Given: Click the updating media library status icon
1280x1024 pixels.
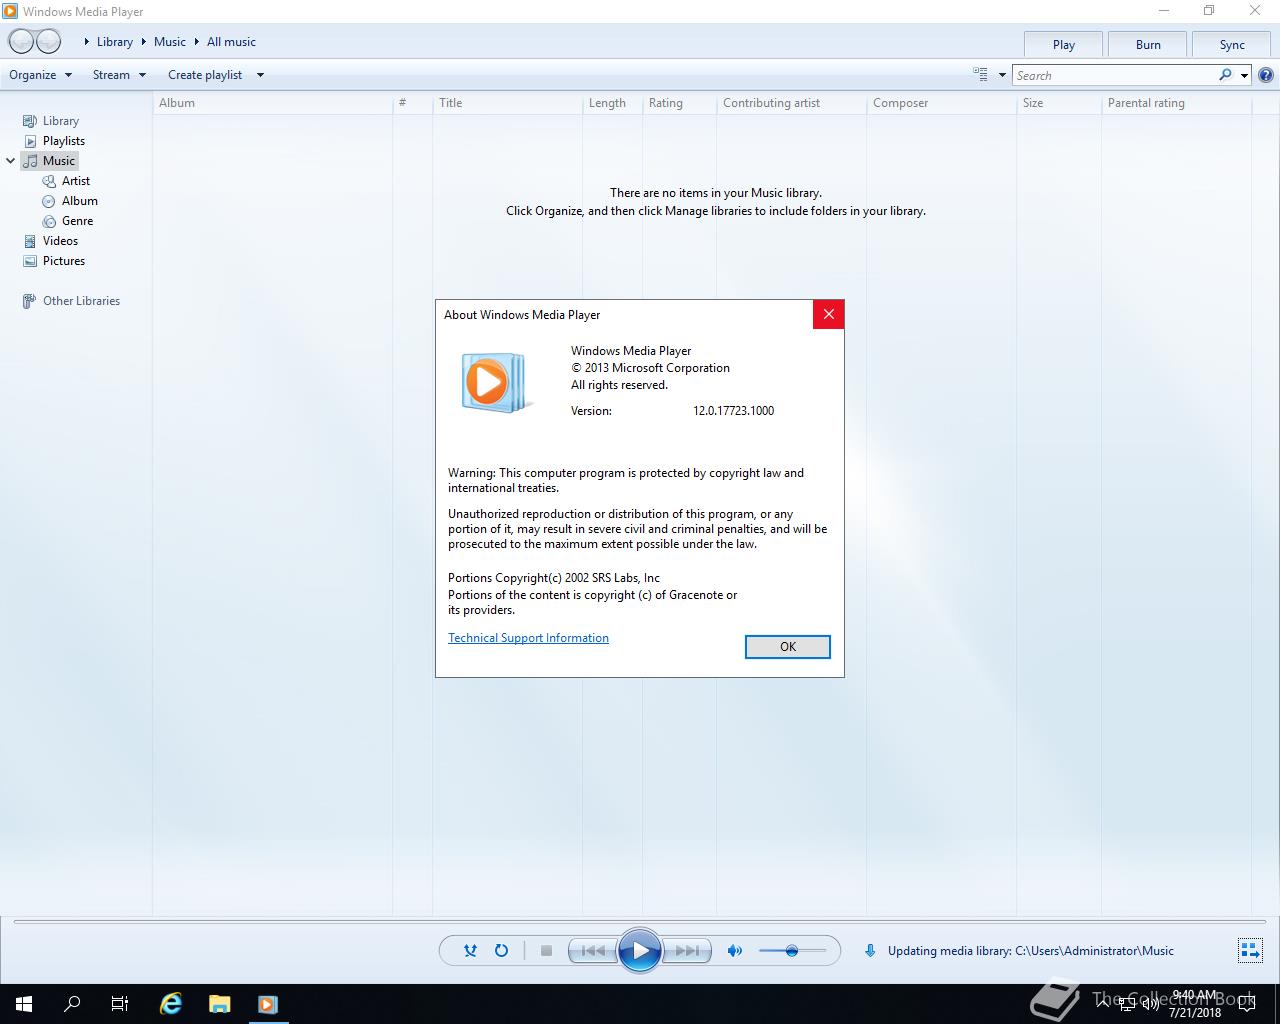Looking at the screenshot, I should coord(870,951).
